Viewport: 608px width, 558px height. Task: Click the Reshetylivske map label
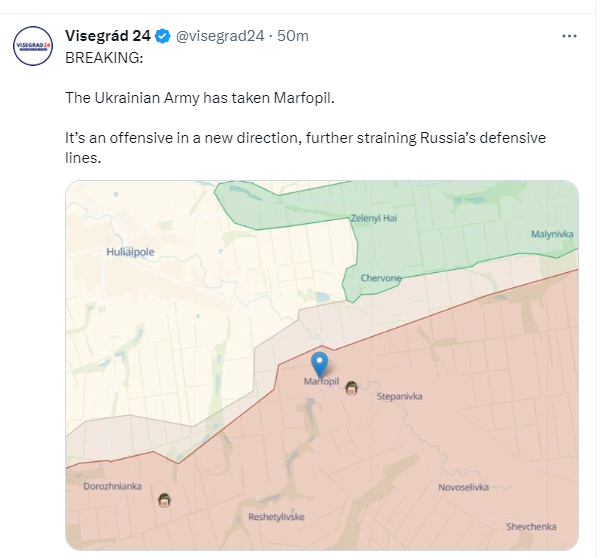coord(276,517)
